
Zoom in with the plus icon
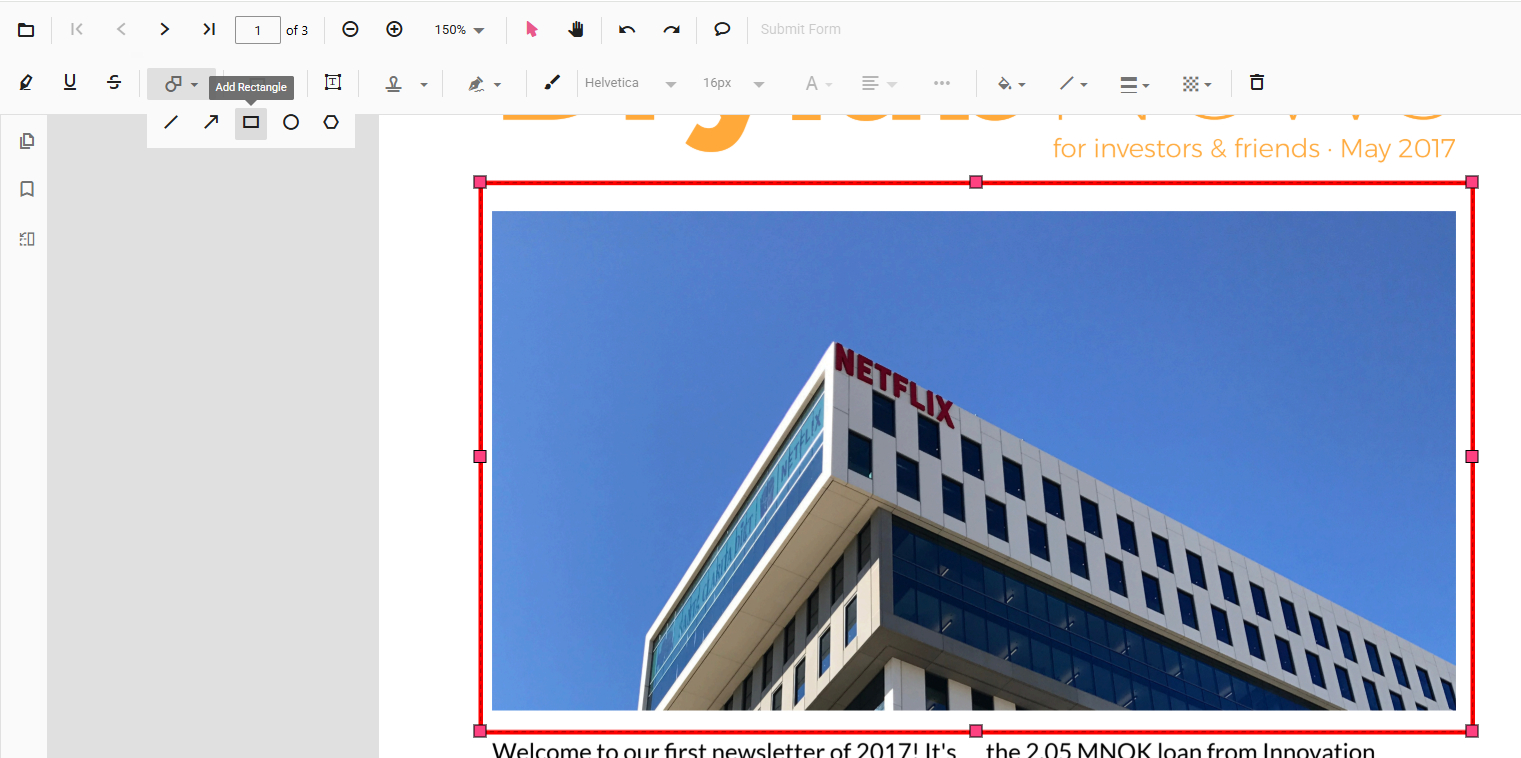click(394, 29)
